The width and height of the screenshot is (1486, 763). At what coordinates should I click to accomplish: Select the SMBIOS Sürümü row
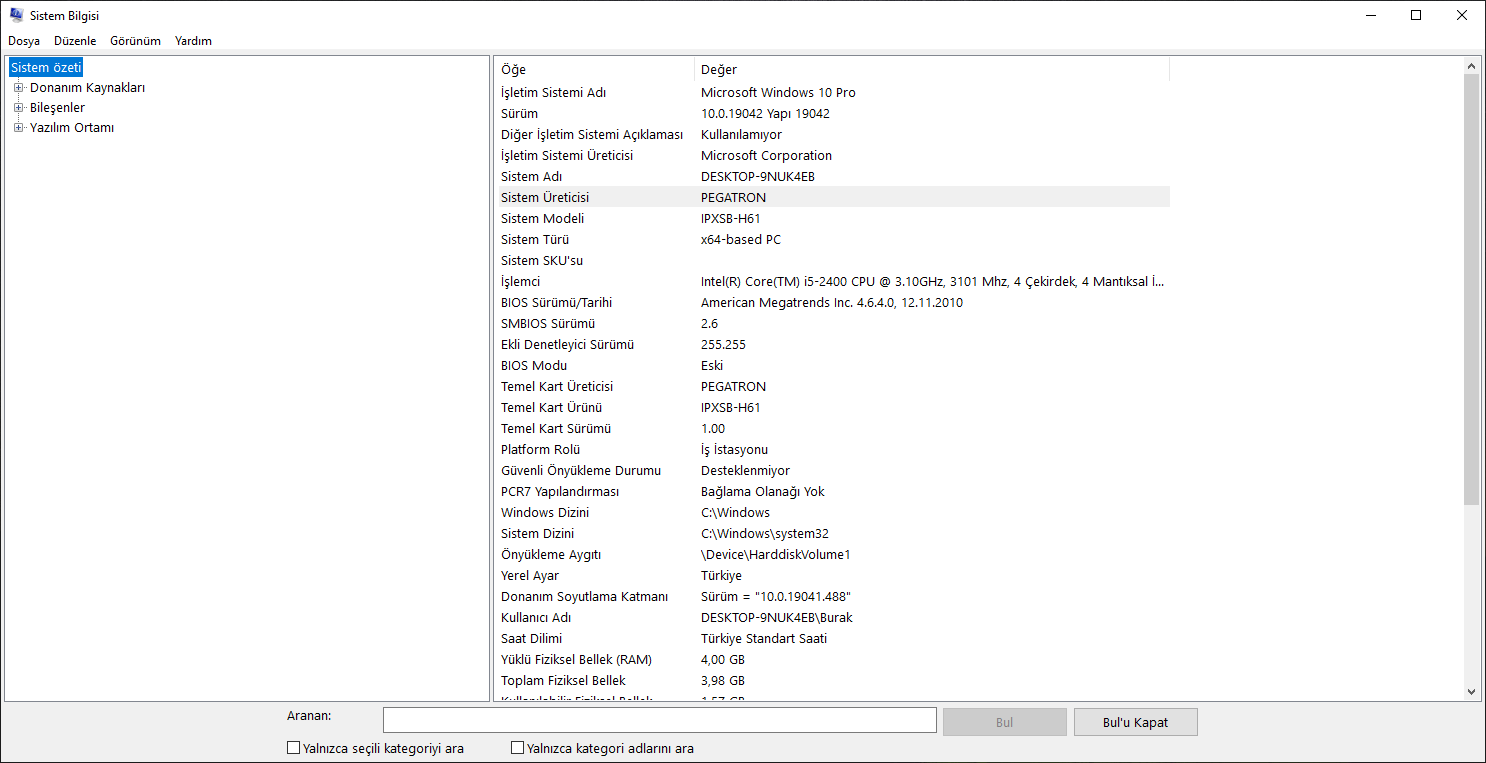(x=834, y=323)
